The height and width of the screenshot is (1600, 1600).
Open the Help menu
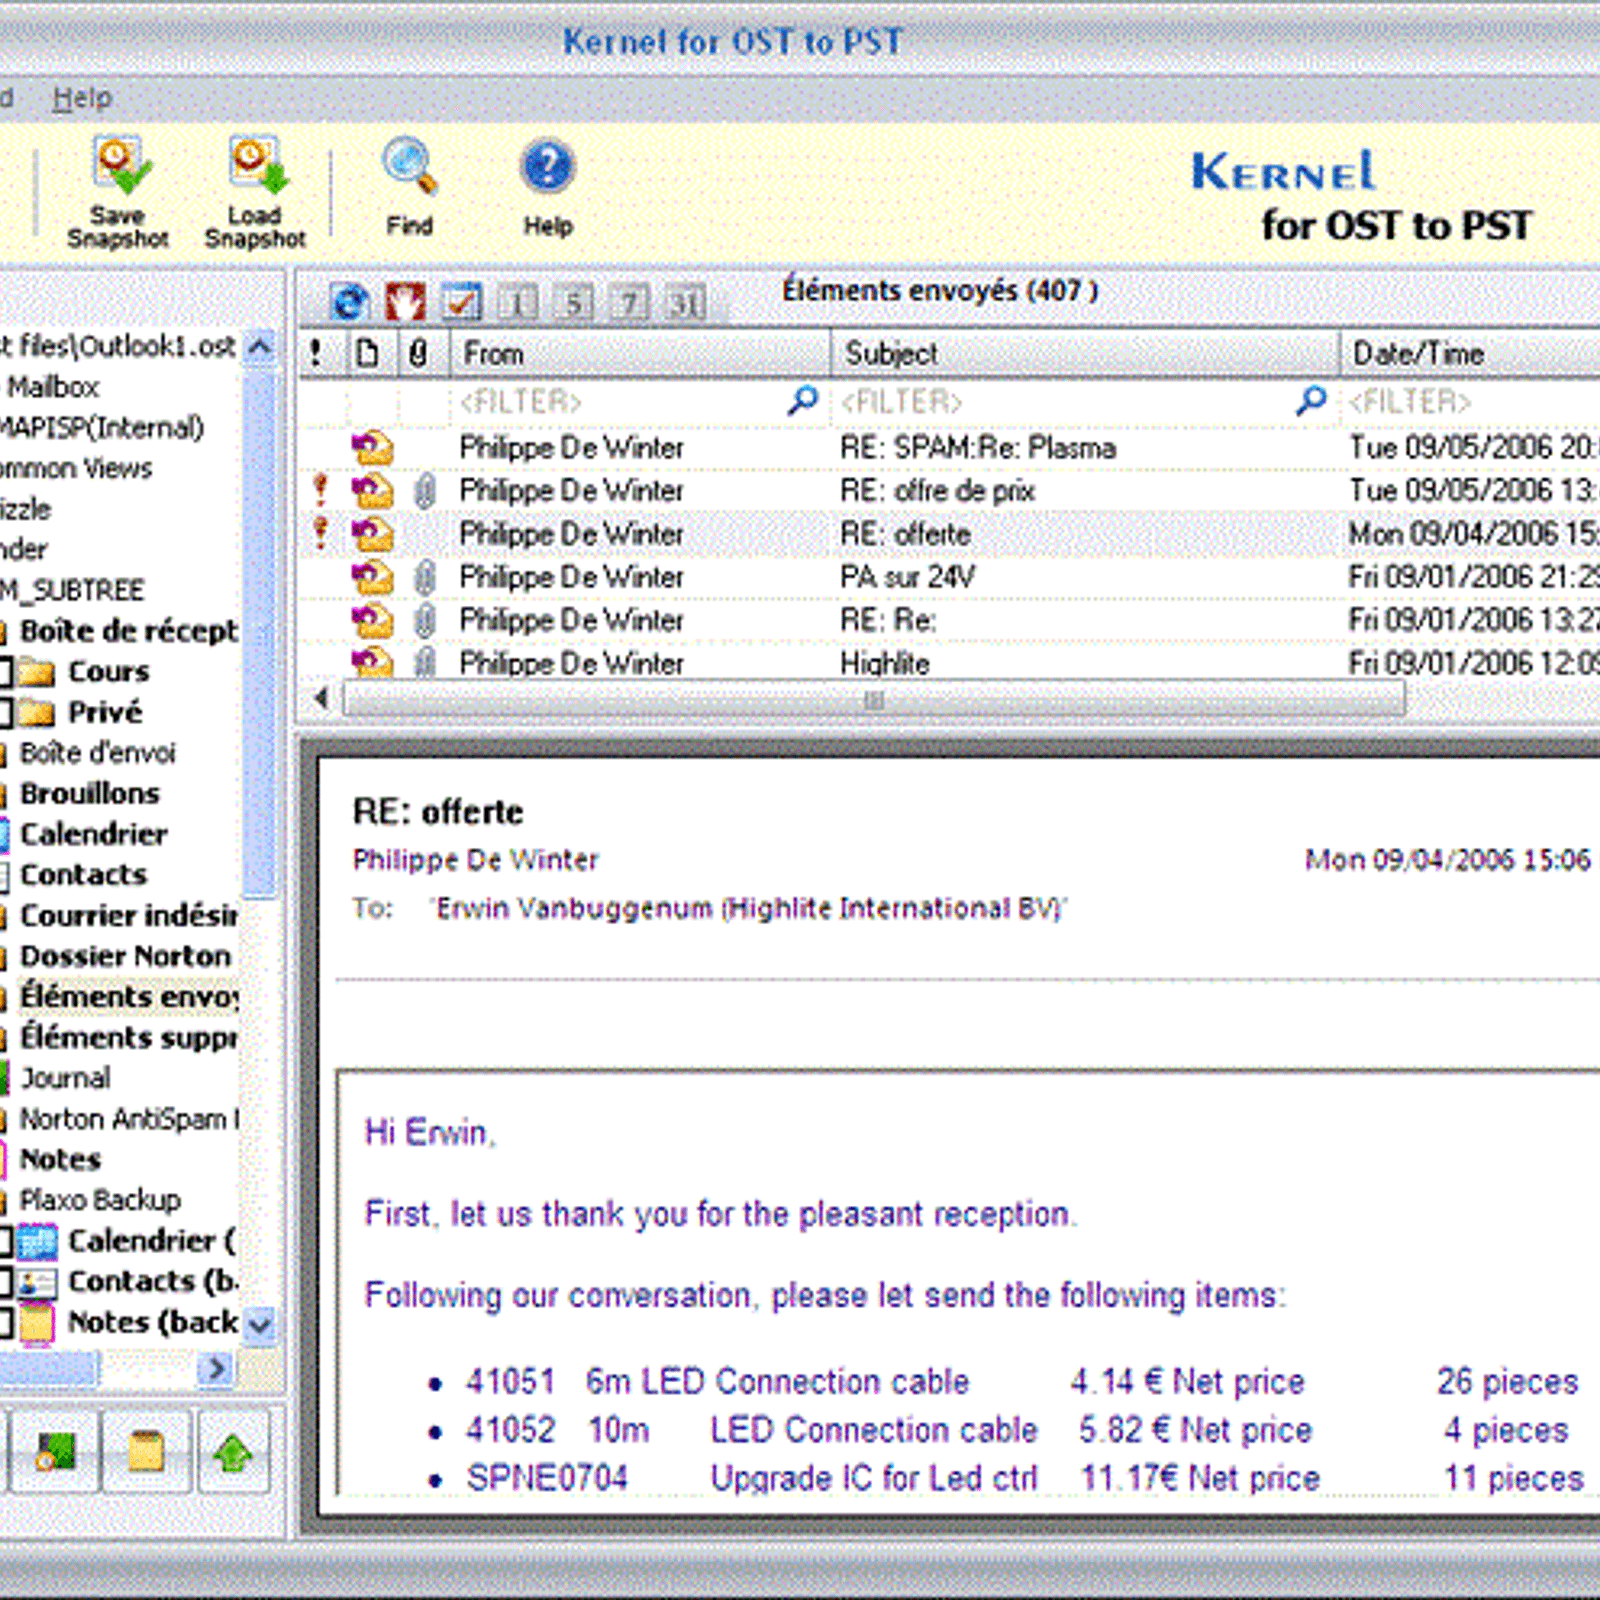pyautogui.click(x=82, y=98)
